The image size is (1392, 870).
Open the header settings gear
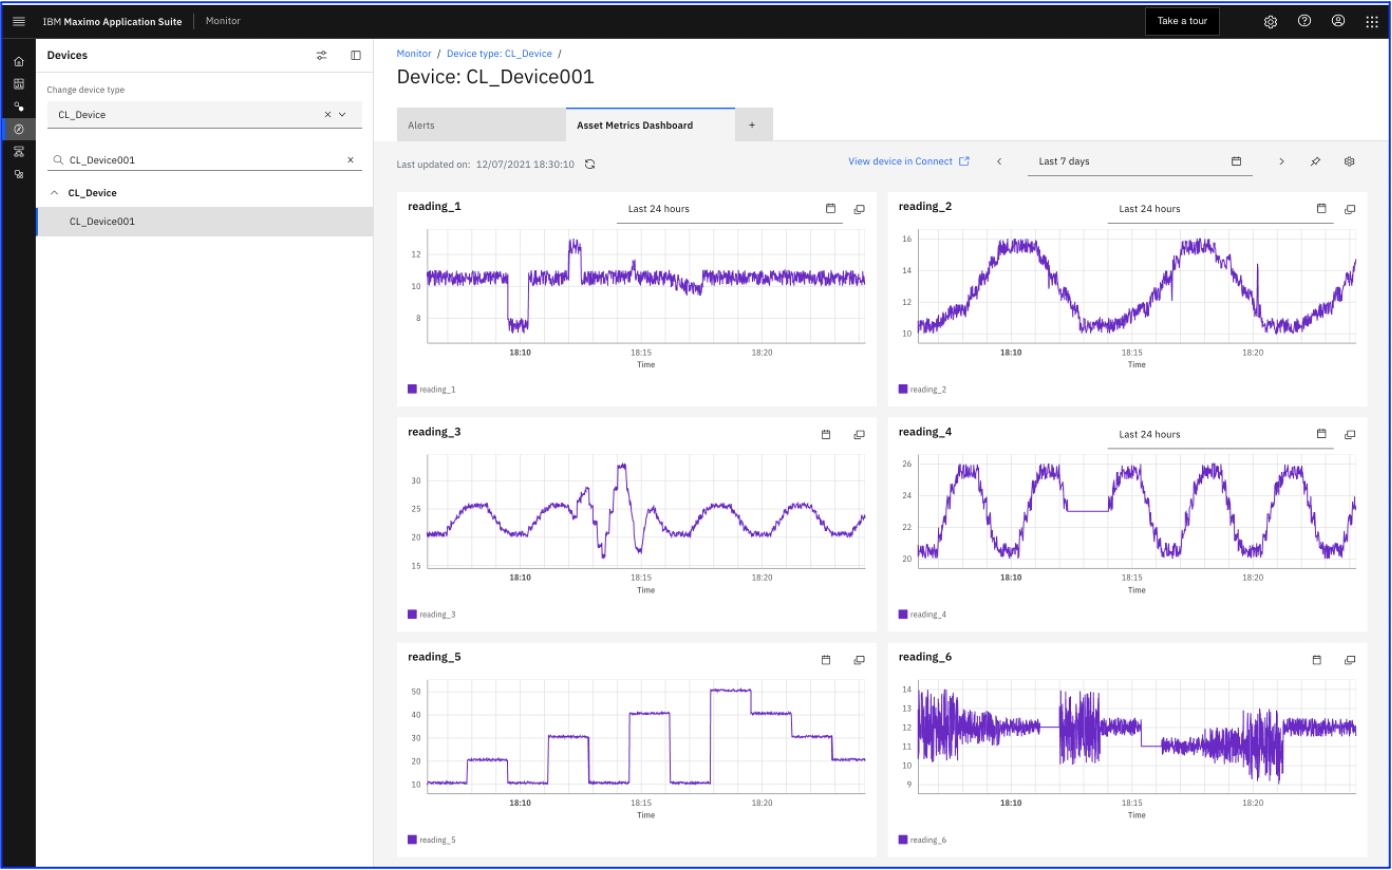coord(1270,21)
